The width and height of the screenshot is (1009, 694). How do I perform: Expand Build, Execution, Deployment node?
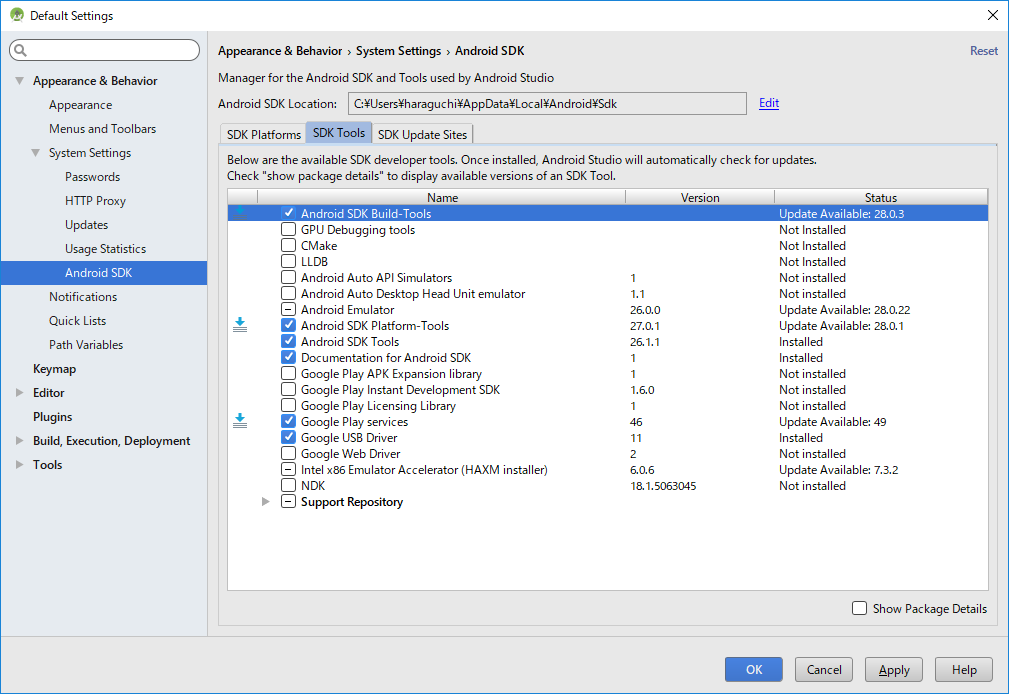coord(20,440)
